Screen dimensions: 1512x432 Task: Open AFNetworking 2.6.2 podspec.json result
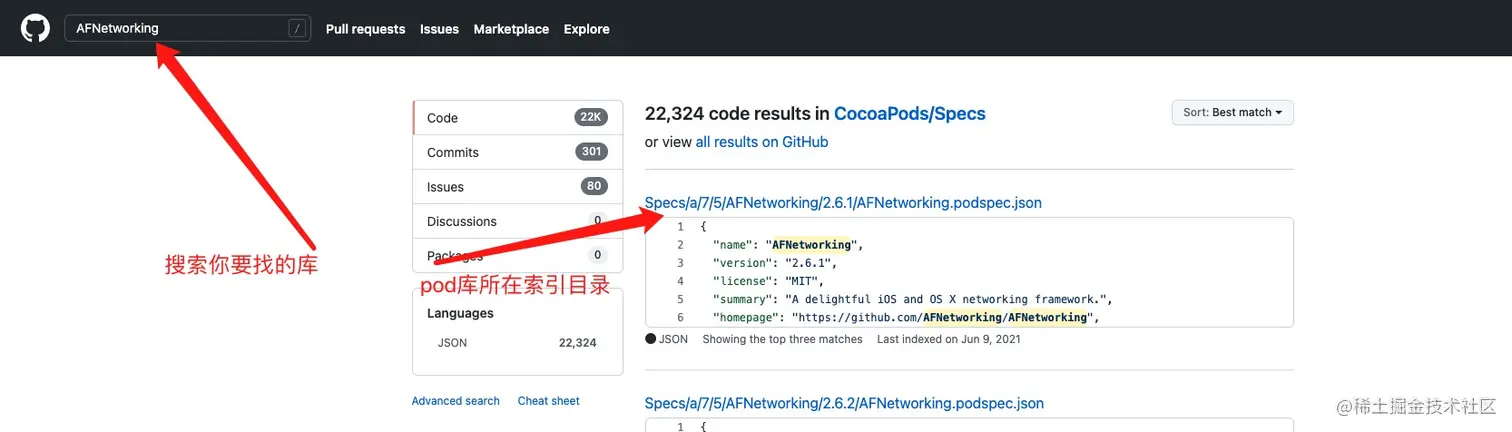click(x=844, y=404)
